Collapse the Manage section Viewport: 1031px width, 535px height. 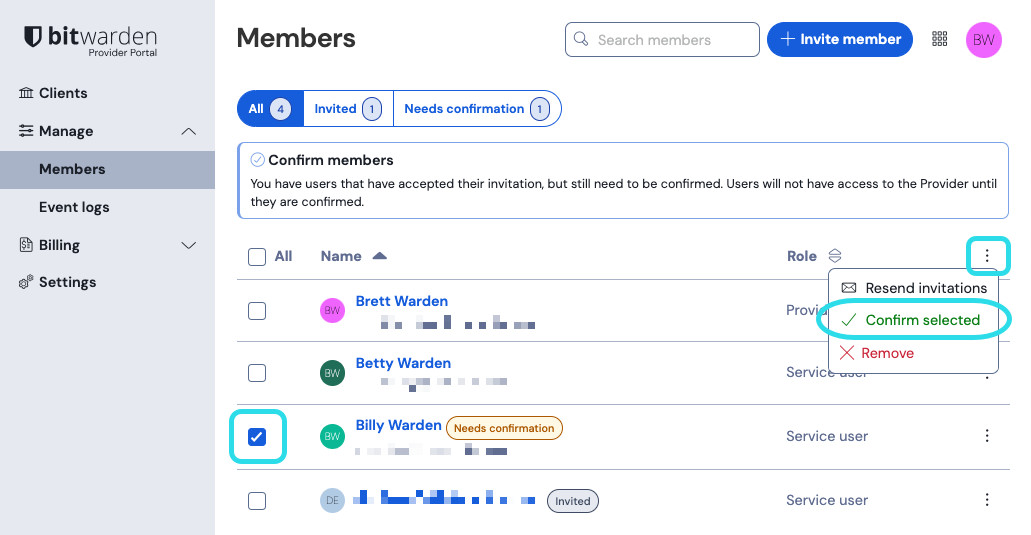[188, 131]
